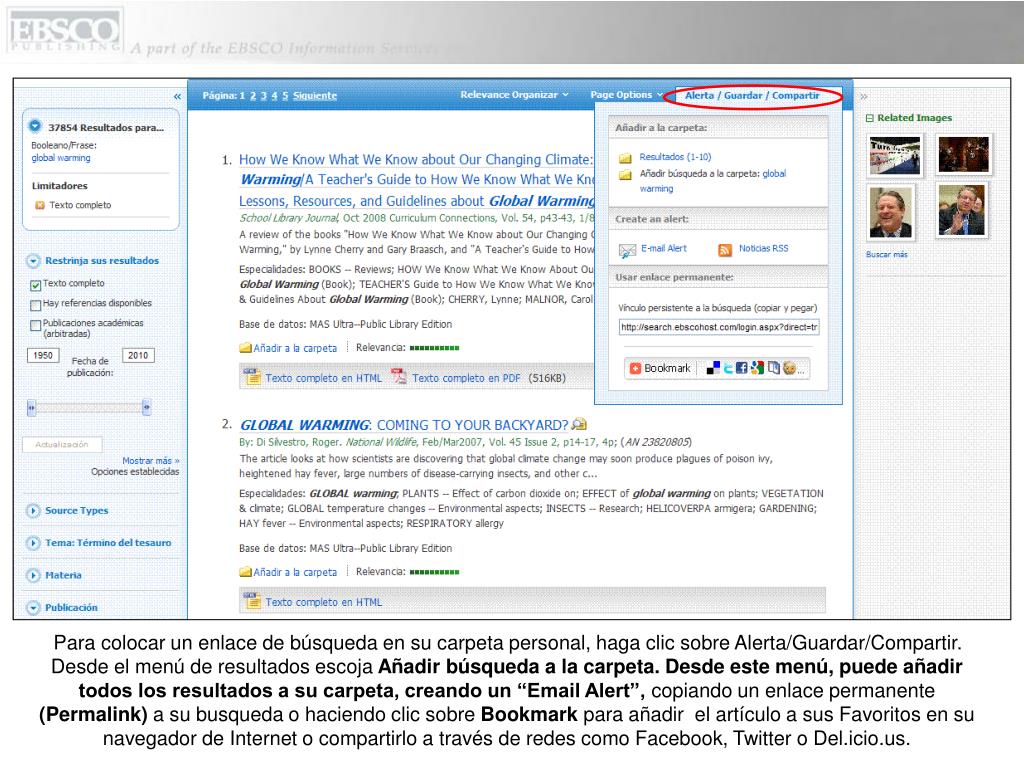
Task: Click the 2010 end year field
Action: coord(138,355)
